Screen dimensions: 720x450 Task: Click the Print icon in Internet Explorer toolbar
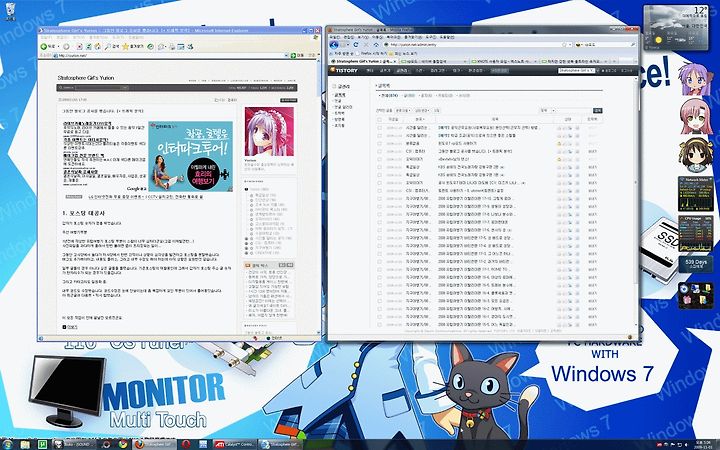[x=172, y=46]
